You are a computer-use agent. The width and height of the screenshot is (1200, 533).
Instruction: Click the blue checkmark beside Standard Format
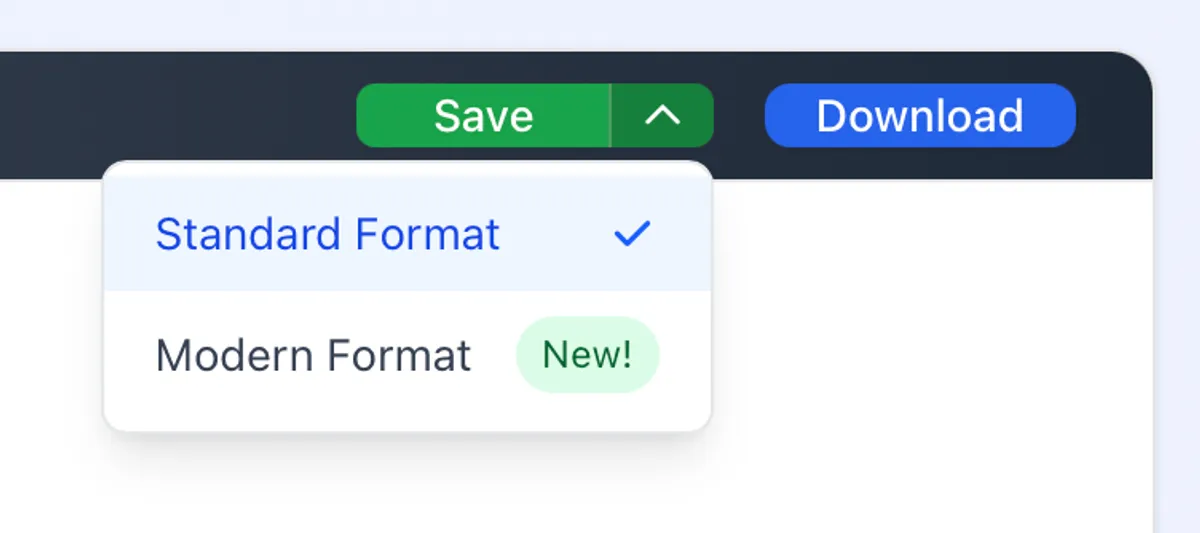632,235
